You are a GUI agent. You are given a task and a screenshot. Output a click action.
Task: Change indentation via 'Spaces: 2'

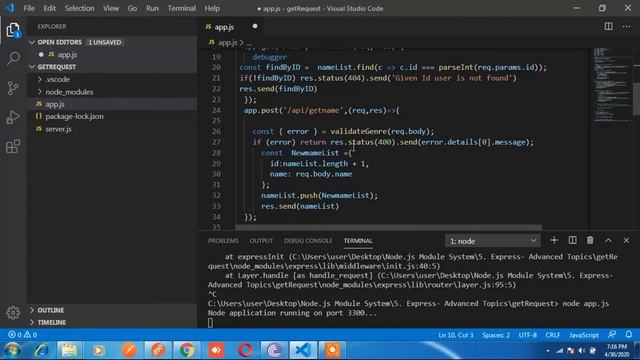496,335
